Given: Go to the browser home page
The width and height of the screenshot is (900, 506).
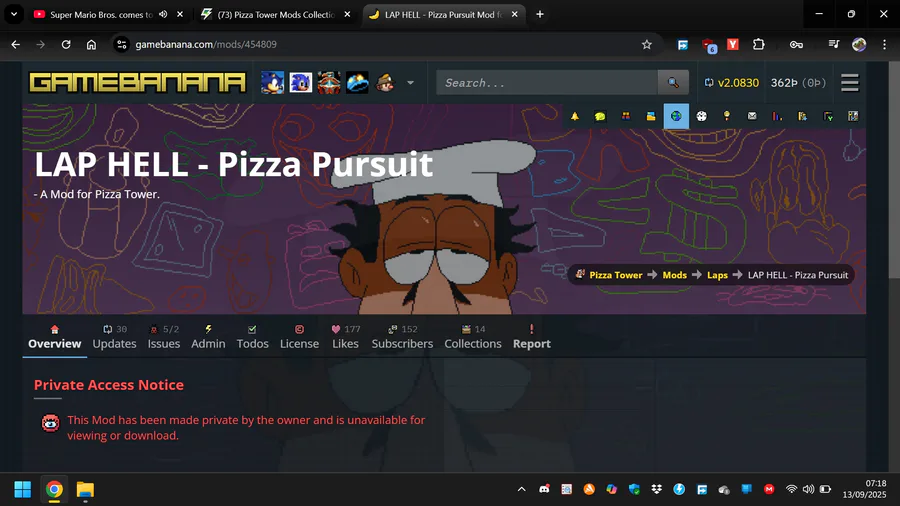Looking at the screenshot, I should (x=91, y=44).
